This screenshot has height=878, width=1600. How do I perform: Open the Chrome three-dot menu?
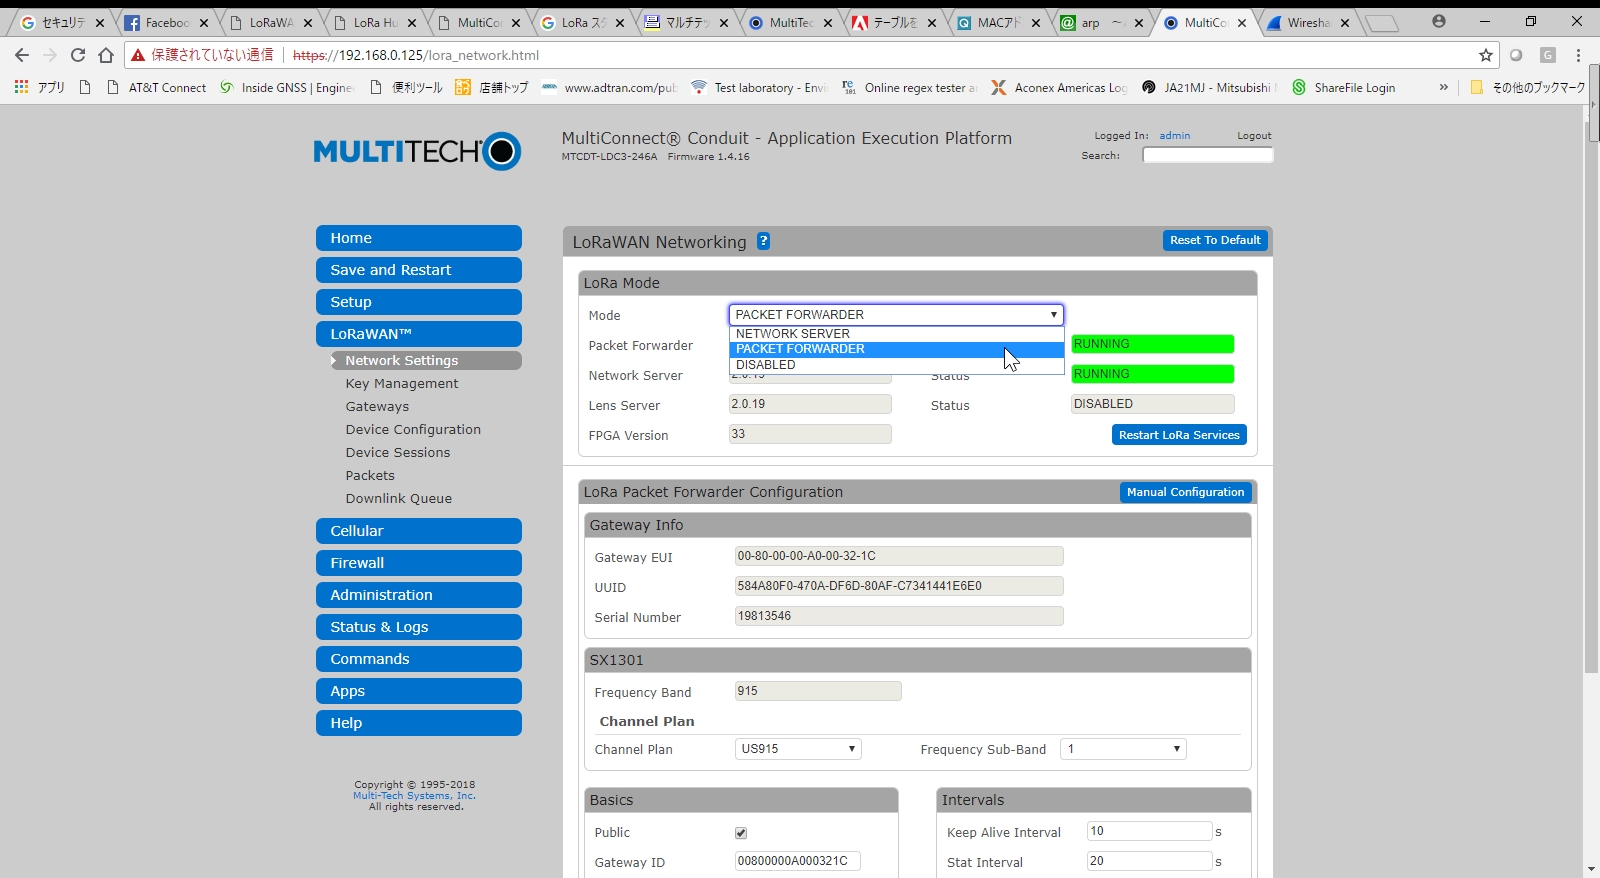click(x=1579, y=55)
